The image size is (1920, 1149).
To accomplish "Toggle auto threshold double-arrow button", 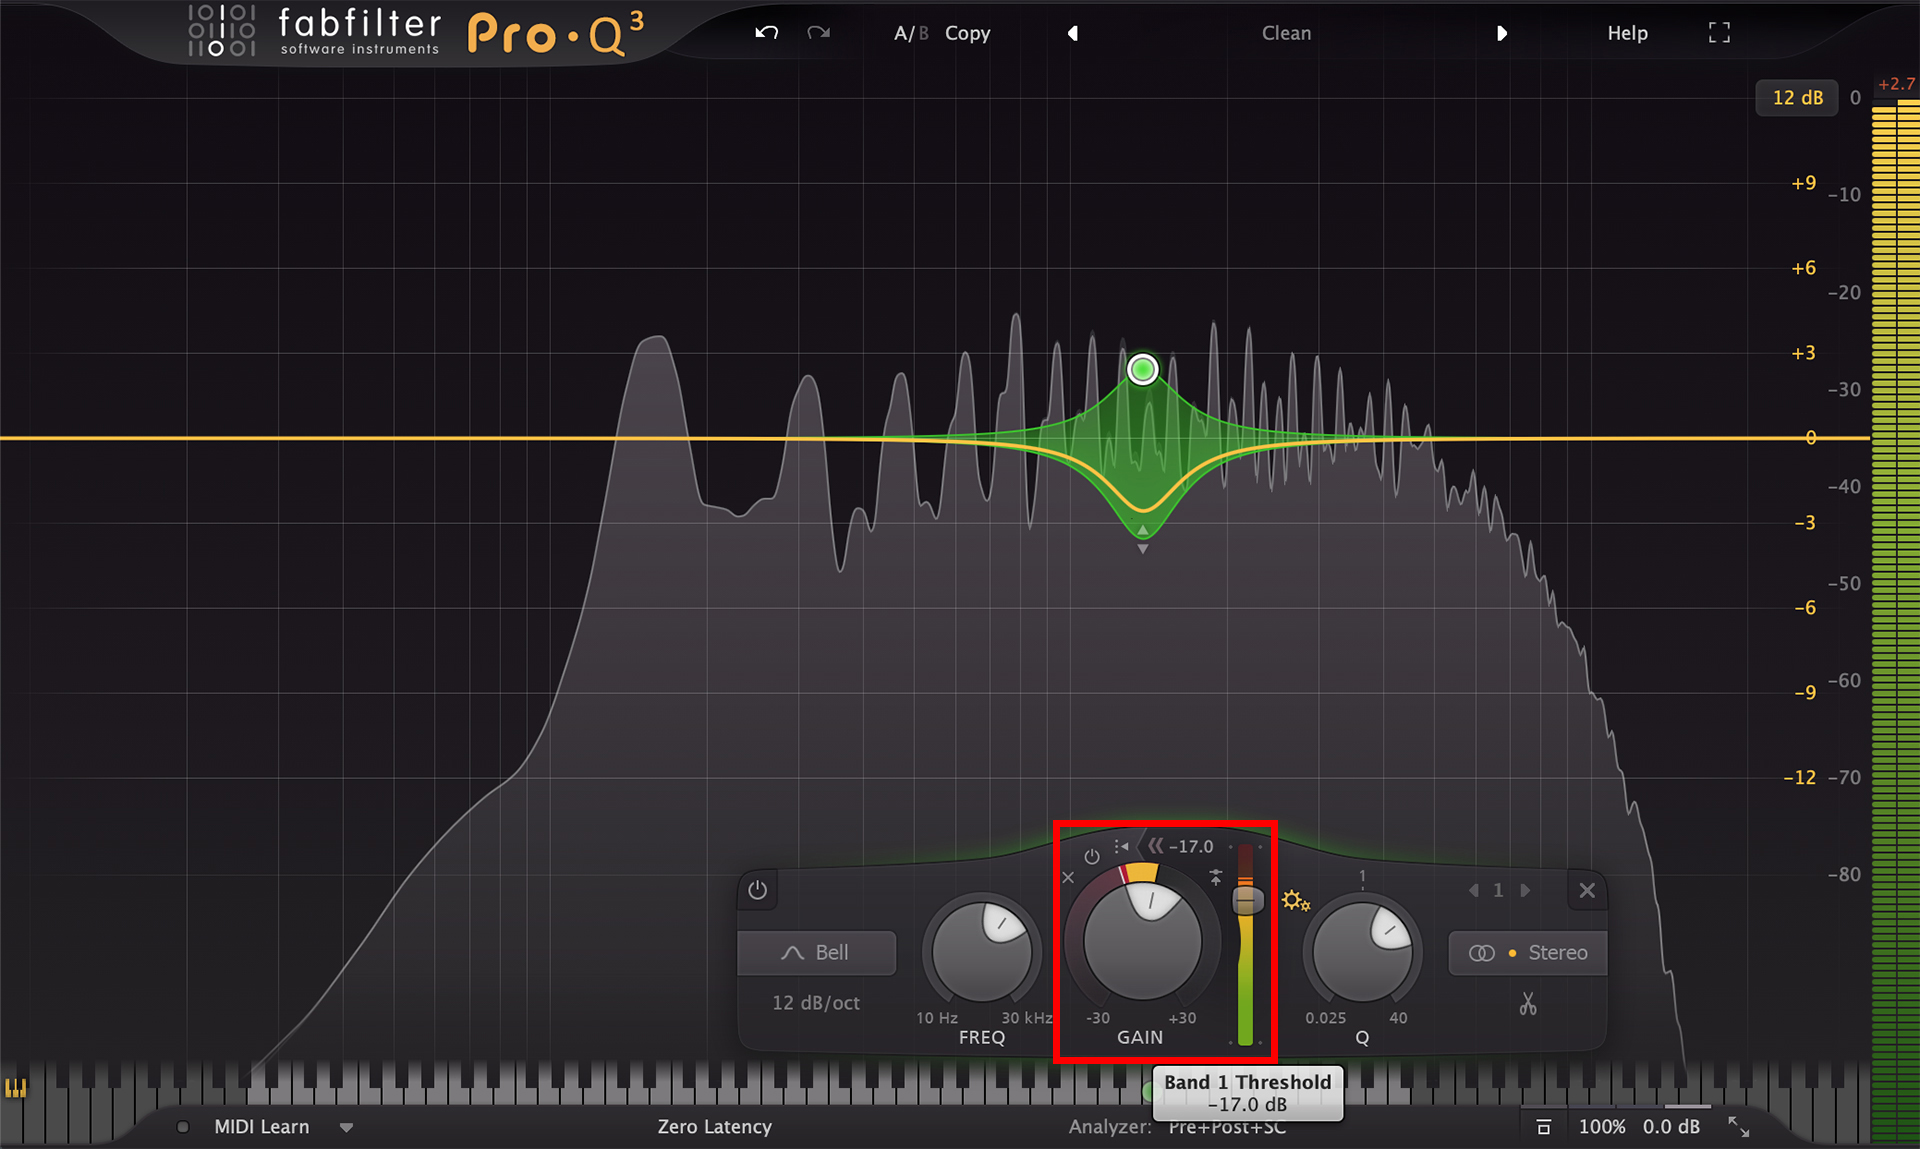I will click(1155, 846).
